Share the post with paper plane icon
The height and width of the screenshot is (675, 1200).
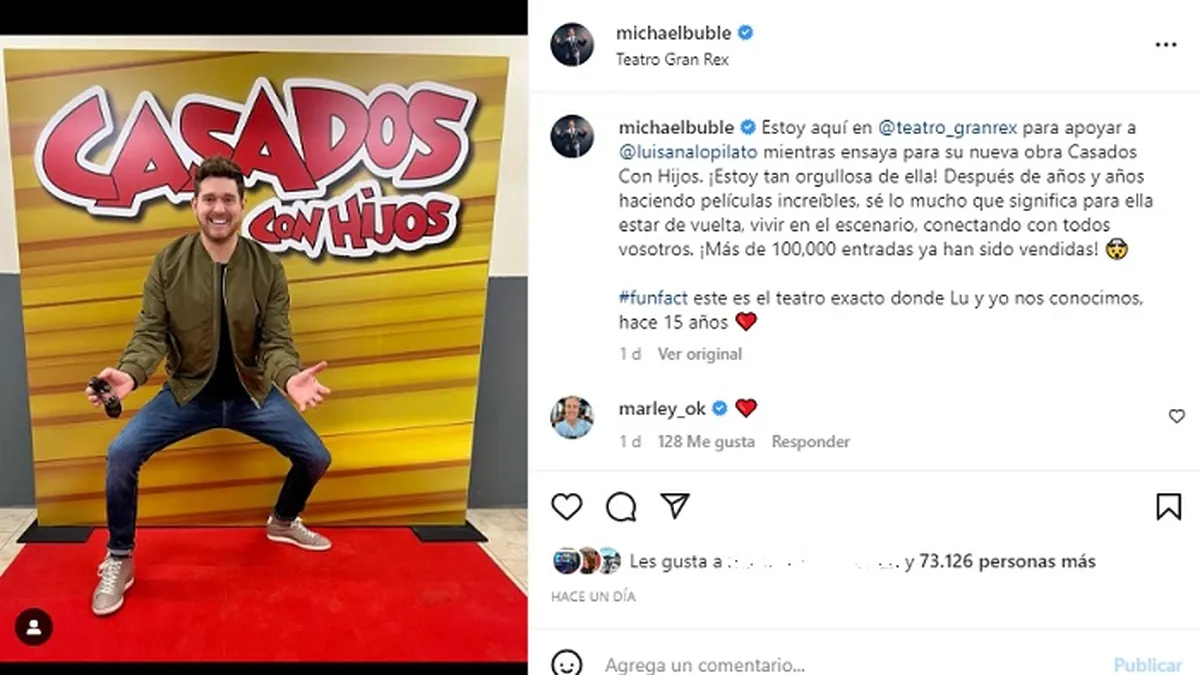point(676,506)
